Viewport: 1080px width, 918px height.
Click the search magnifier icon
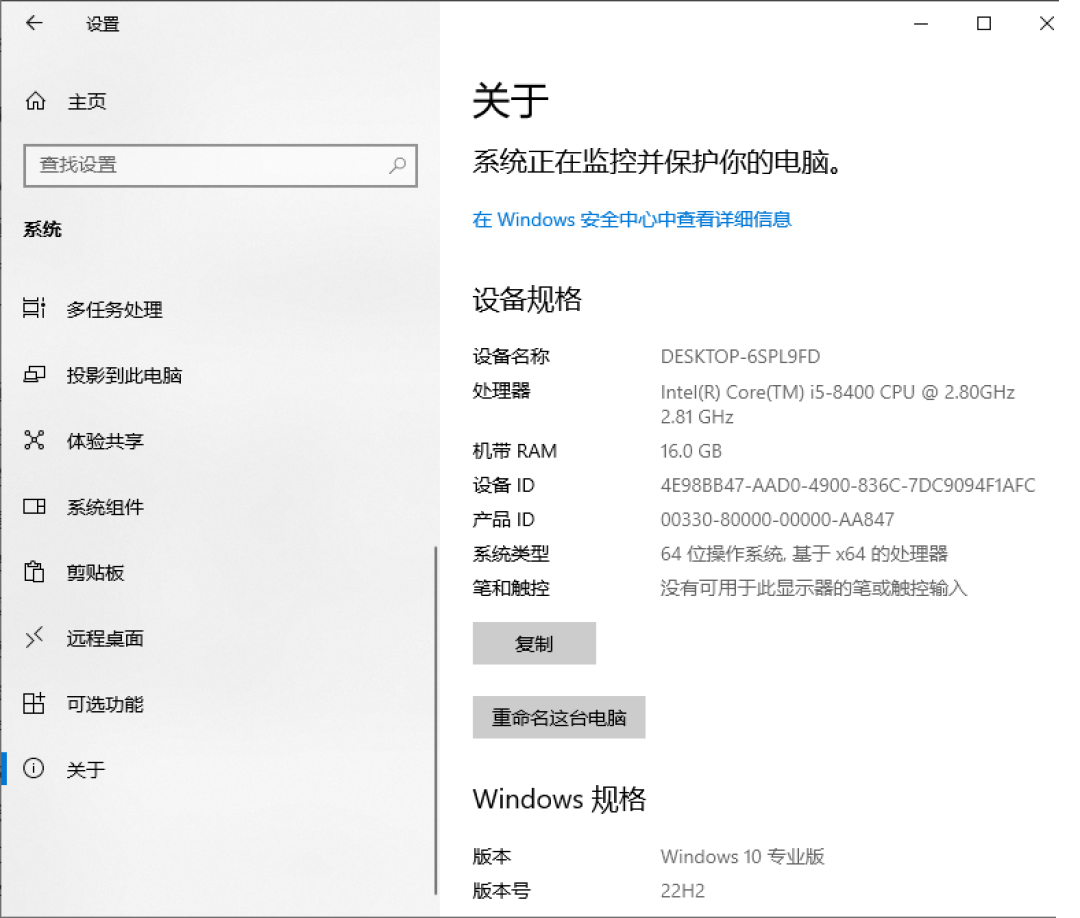click(397, 165)
